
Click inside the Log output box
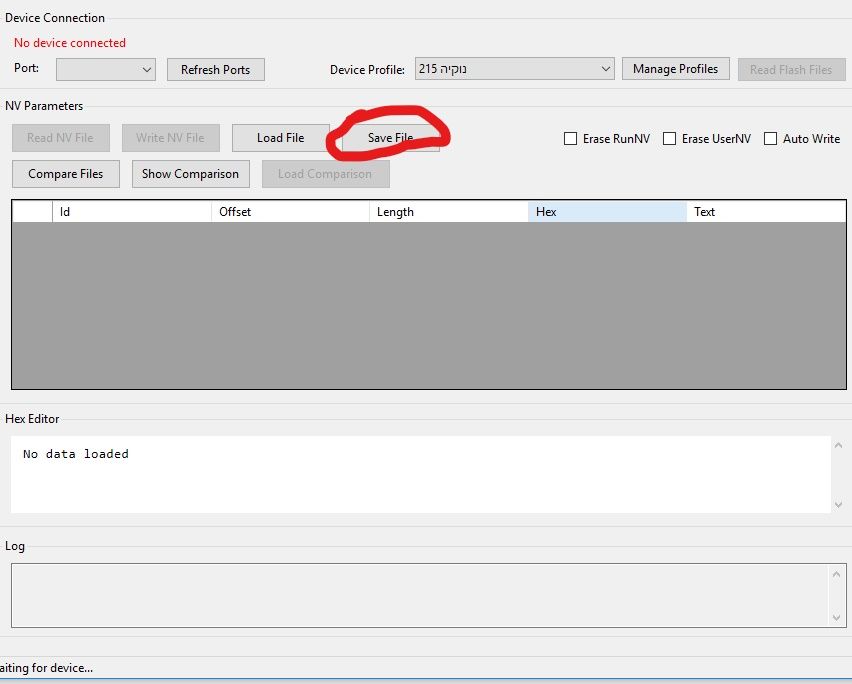tap(420, 596)
